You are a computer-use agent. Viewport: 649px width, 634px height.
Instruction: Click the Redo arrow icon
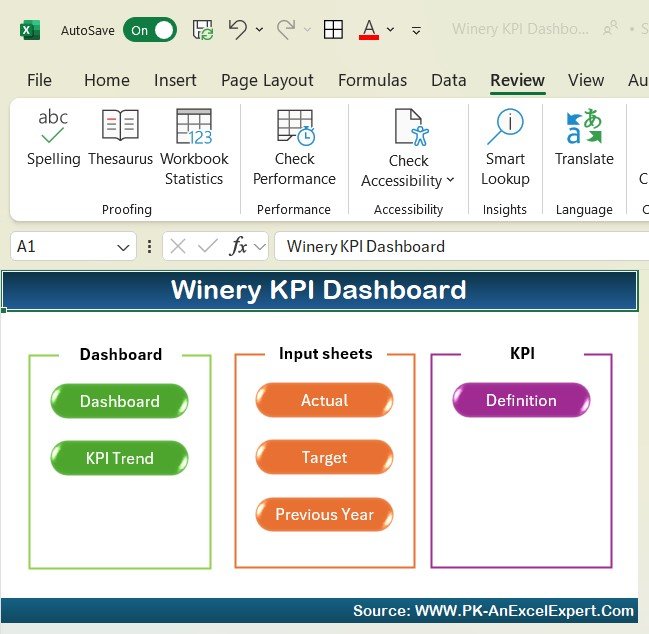click(x=286, y=29)
